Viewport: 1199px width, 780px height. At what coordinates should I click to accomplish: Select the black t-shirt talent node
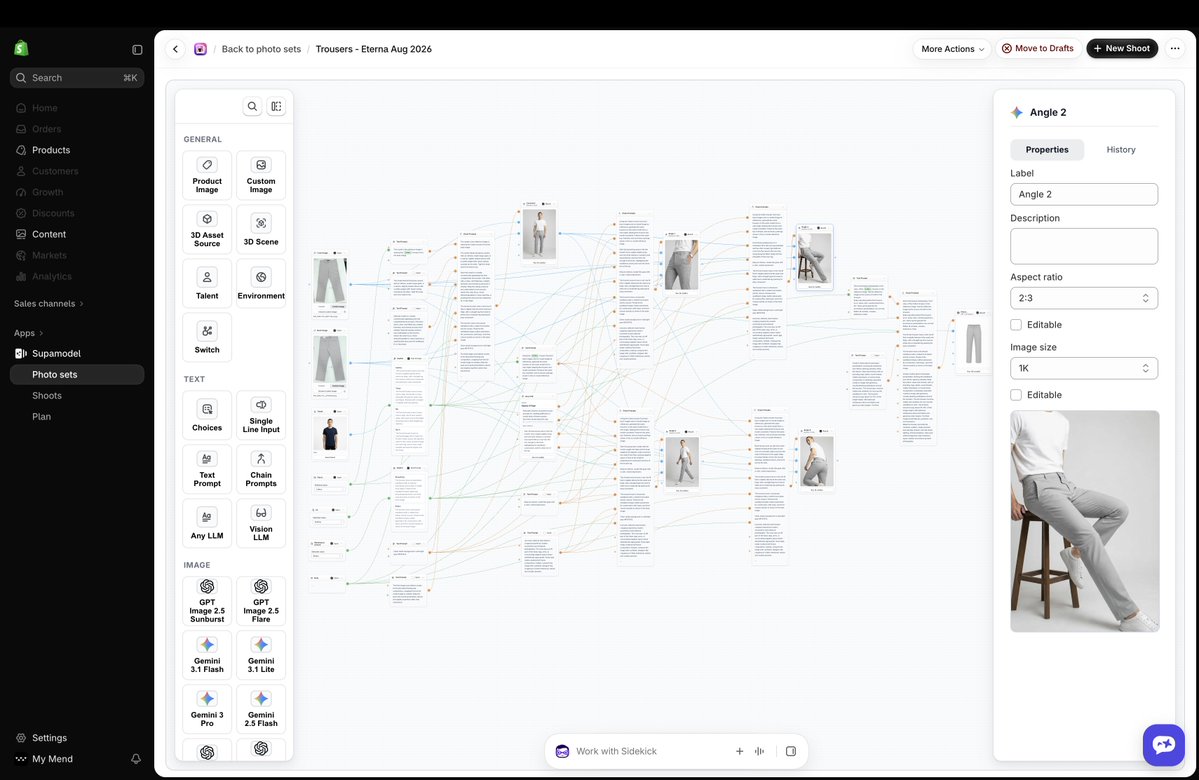[x=330, y=434]
